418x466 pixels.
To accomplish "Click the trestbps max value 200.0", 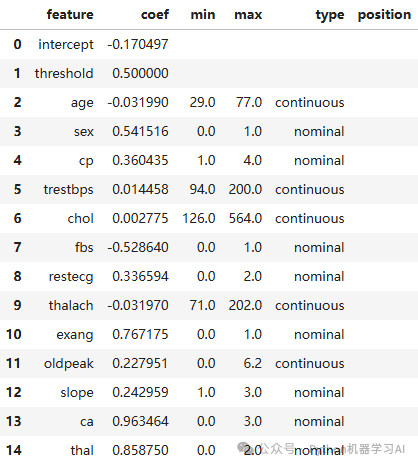I will coord(245,189).
